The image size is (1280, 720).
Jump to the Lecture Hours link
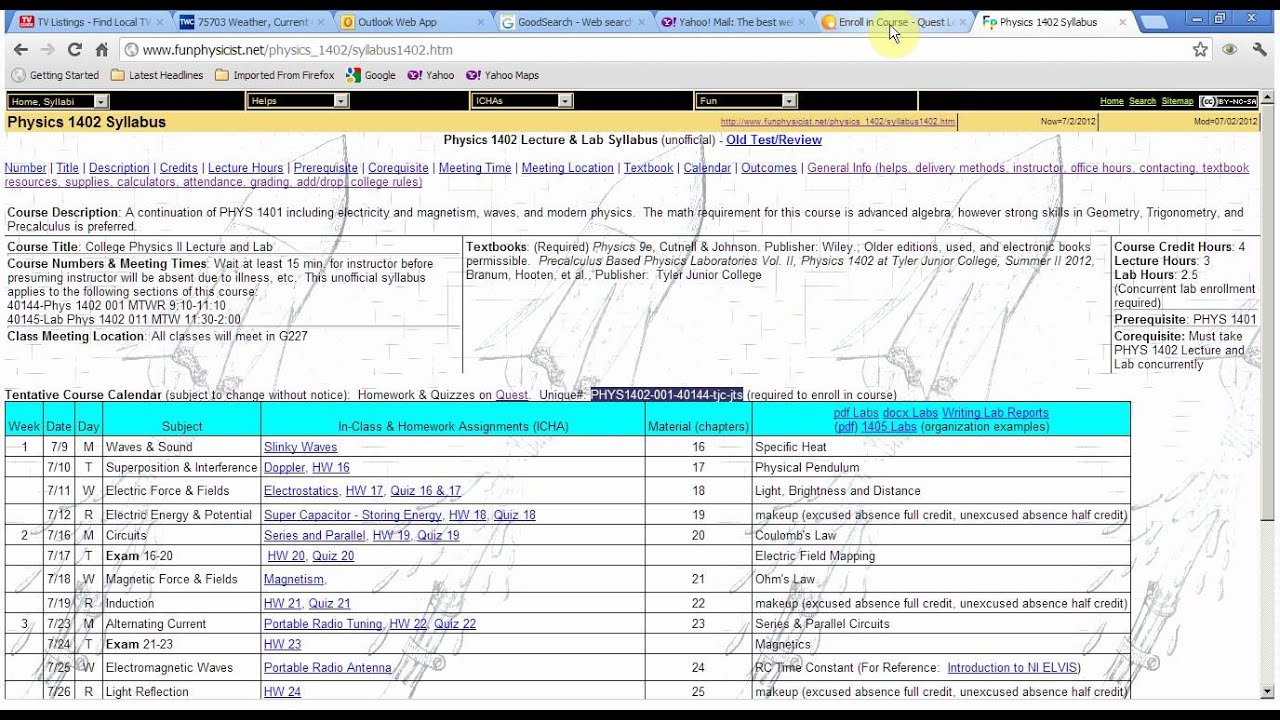tap(246, 168)
